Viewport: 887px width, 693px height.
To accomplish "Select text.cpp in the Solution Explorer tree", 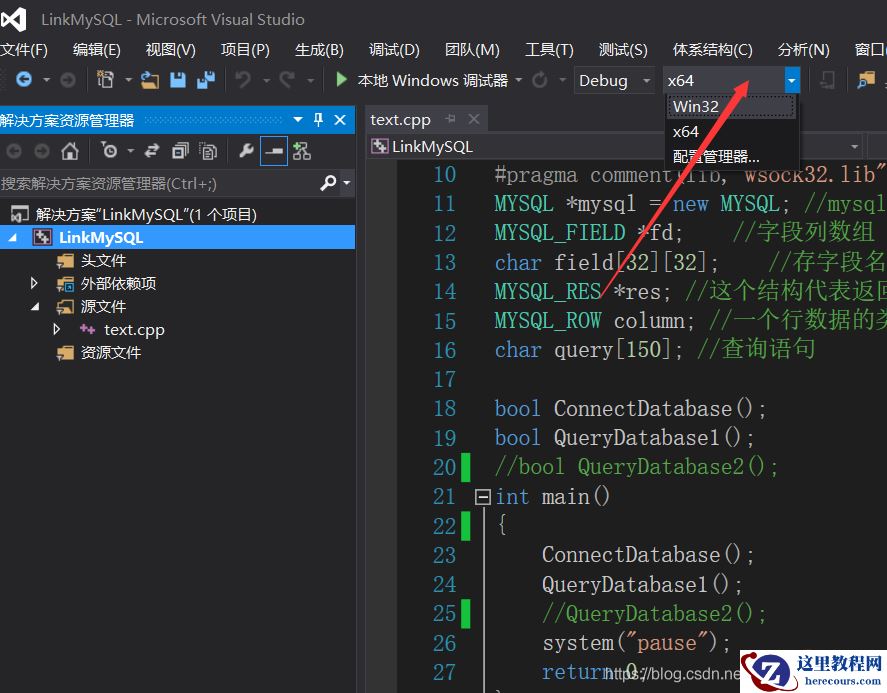I will click(x=134, y=330).
